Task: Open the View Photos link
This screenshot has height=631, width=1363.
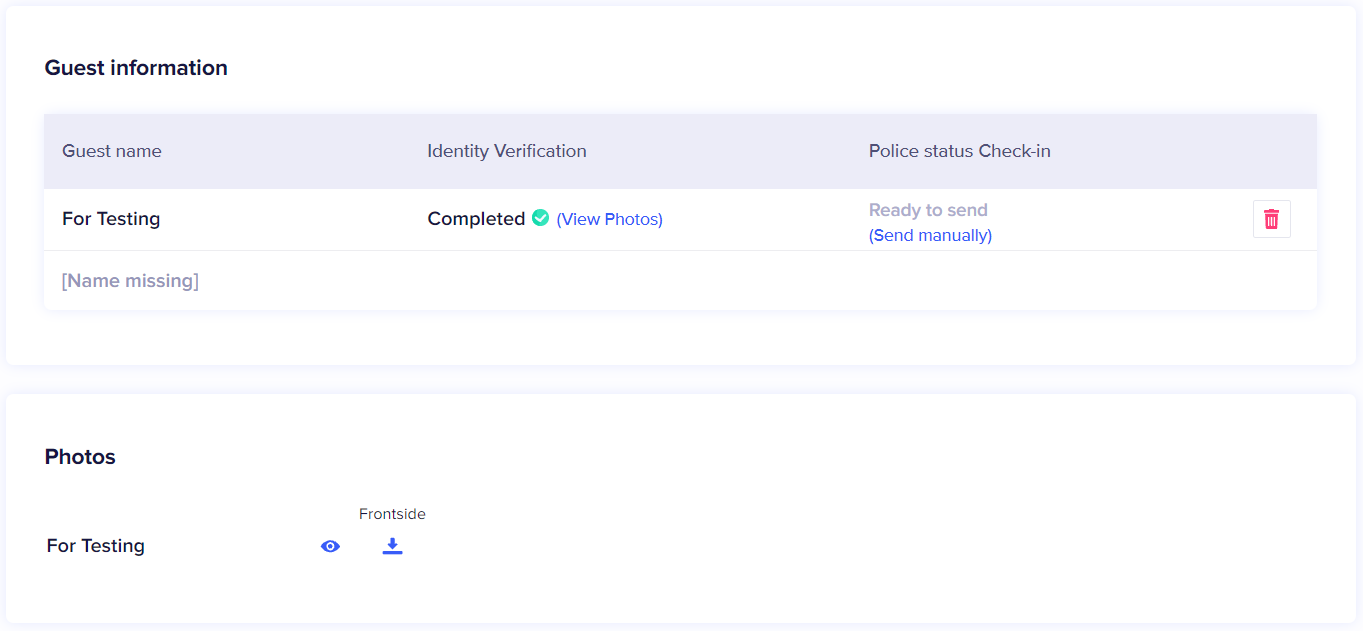Action: [609, 219]
